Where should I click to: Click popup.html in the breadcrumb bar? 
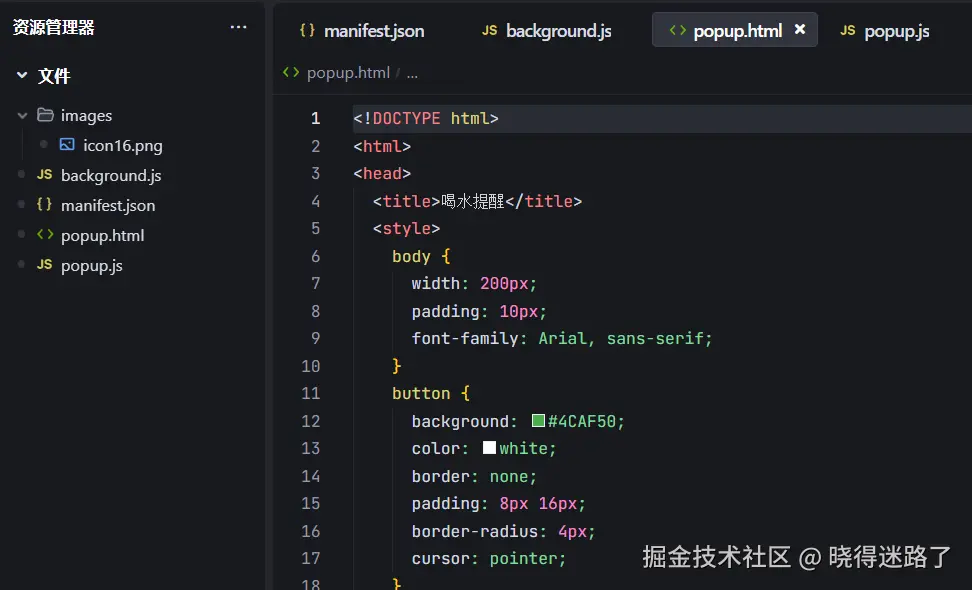[348, 73]
